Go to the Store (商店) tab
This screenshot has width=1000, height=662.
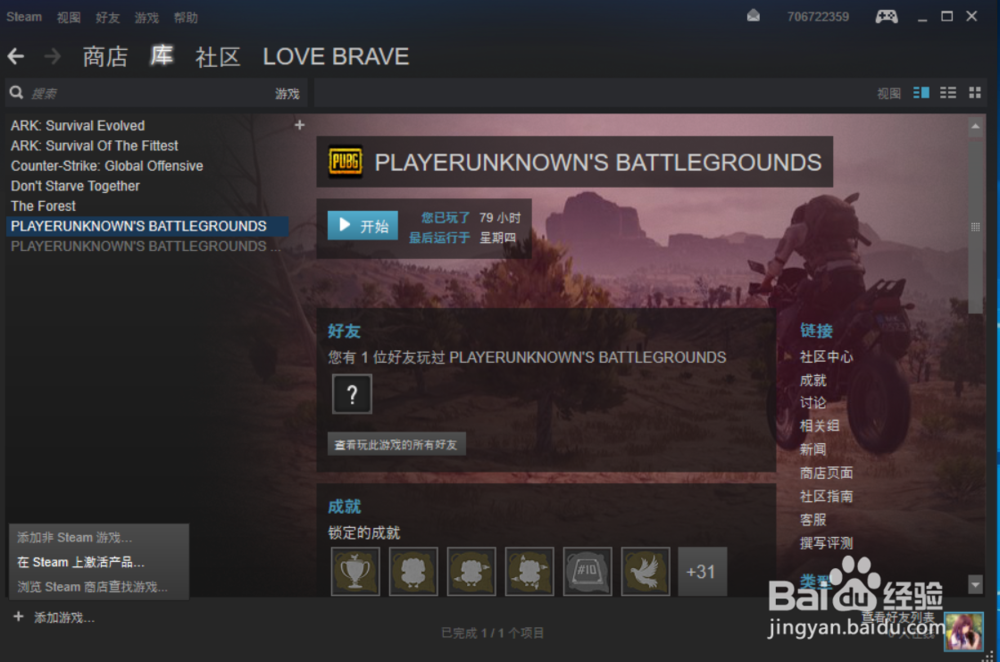[x=105, y=57]
